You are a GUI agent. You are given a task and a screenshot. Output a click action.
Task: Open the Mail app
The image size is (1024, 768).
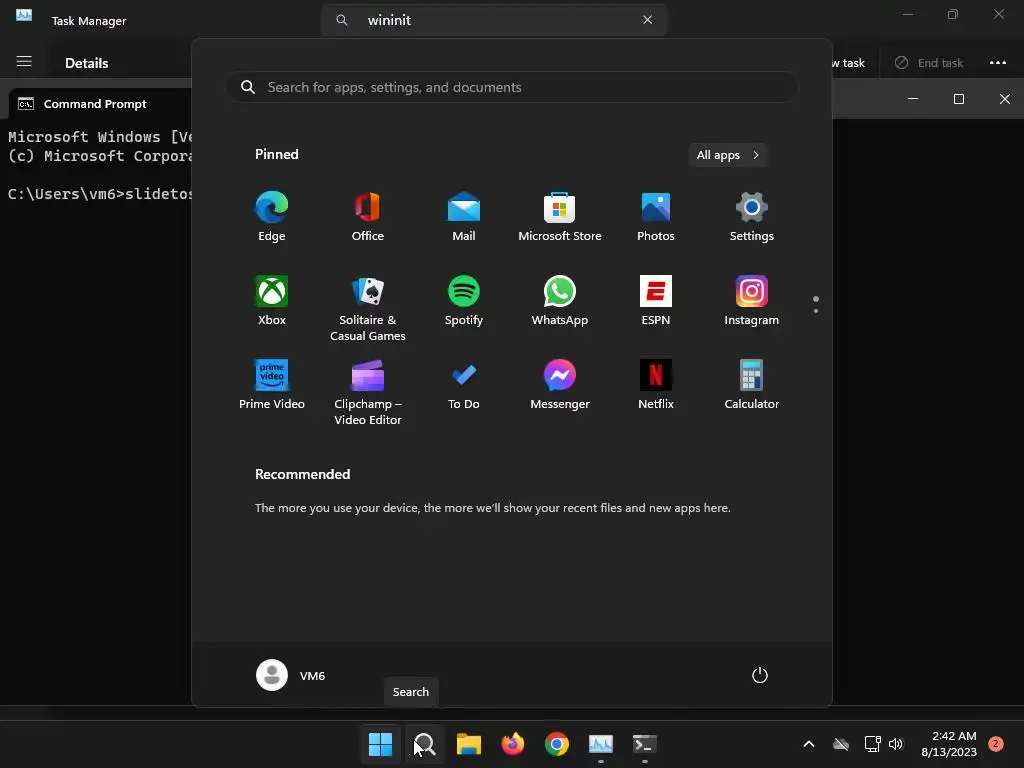464,217
